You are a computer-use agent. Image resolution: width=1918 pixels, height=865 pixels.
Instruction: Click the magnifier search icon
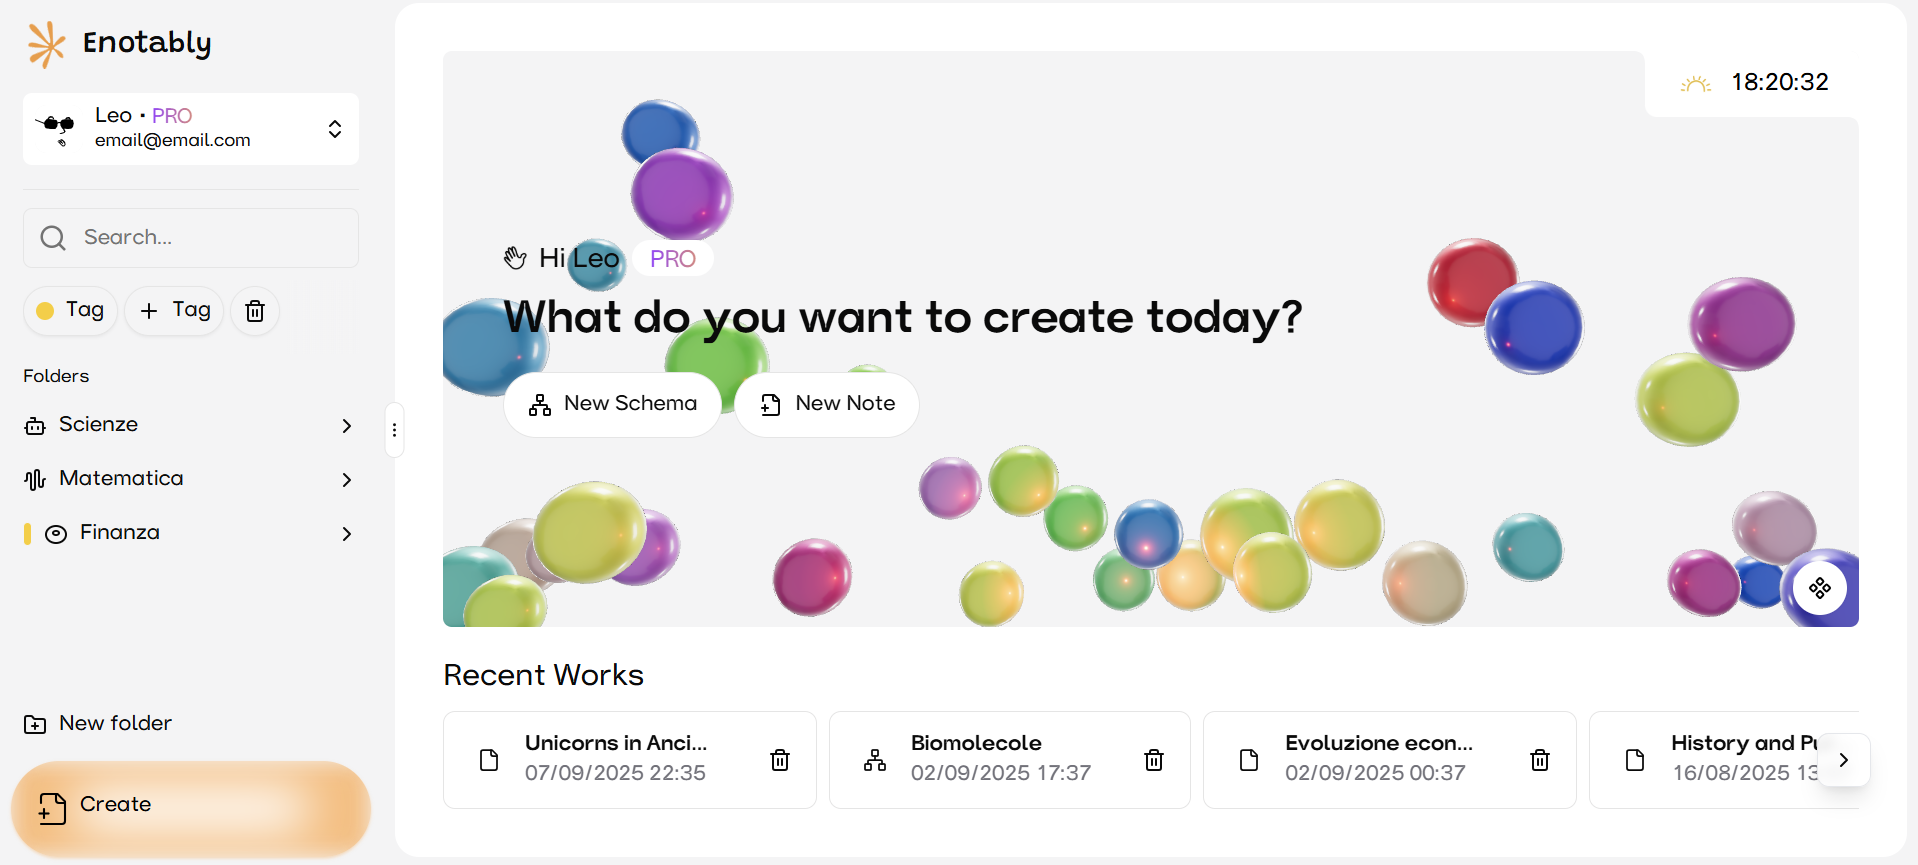coord(53,238)
